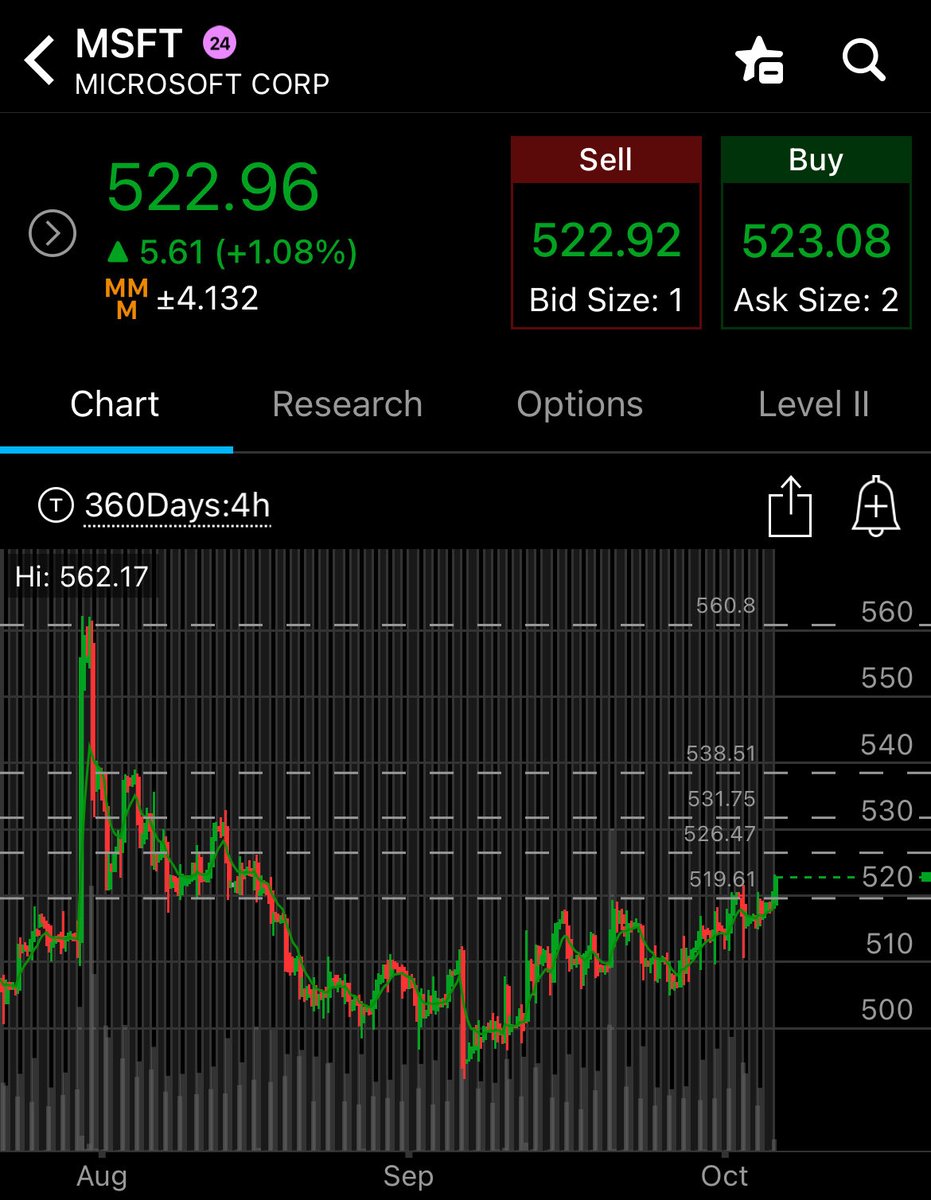Share the chart with the share icon
Screen dimensions: 931x1200
click(789, 507)
